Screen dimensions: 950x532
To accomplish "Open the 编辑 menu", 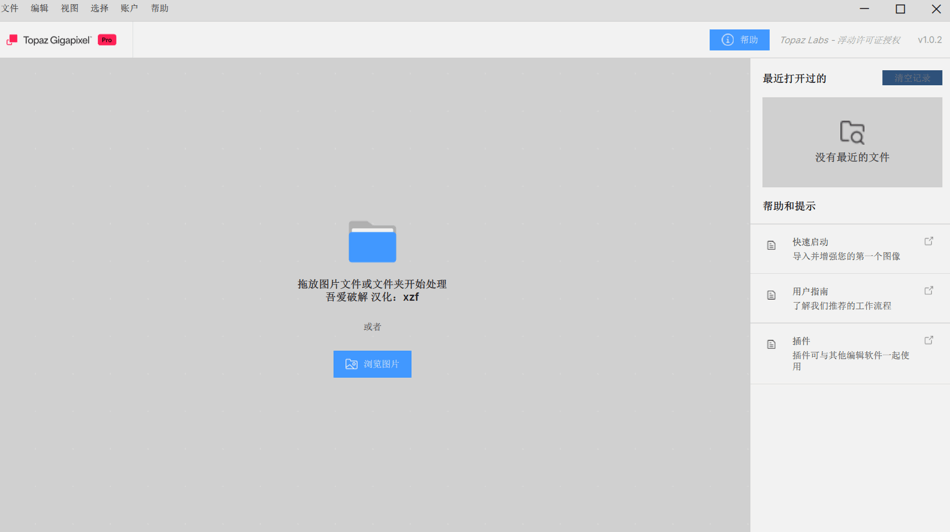I will coord(39,8).
